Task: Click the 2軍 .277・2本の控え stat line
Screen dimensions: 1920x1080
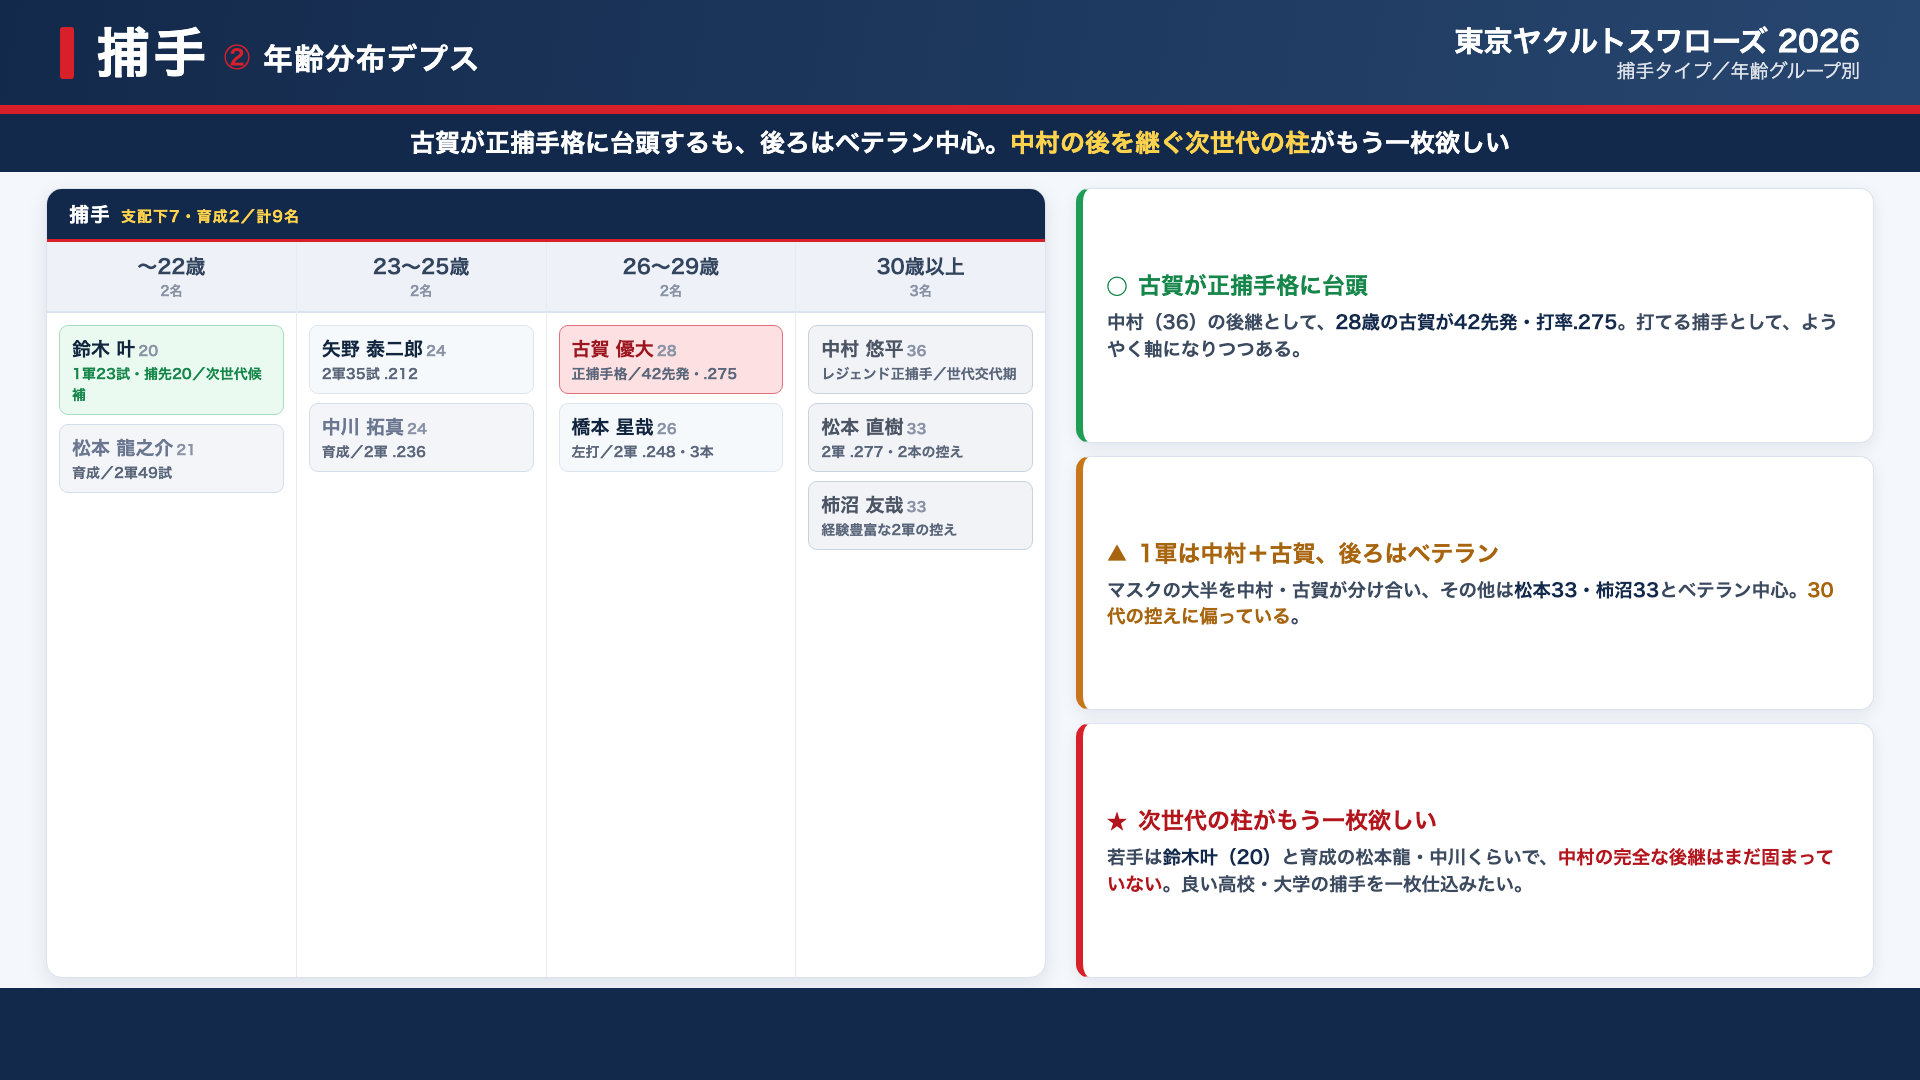Action: (x=892, y=452)
